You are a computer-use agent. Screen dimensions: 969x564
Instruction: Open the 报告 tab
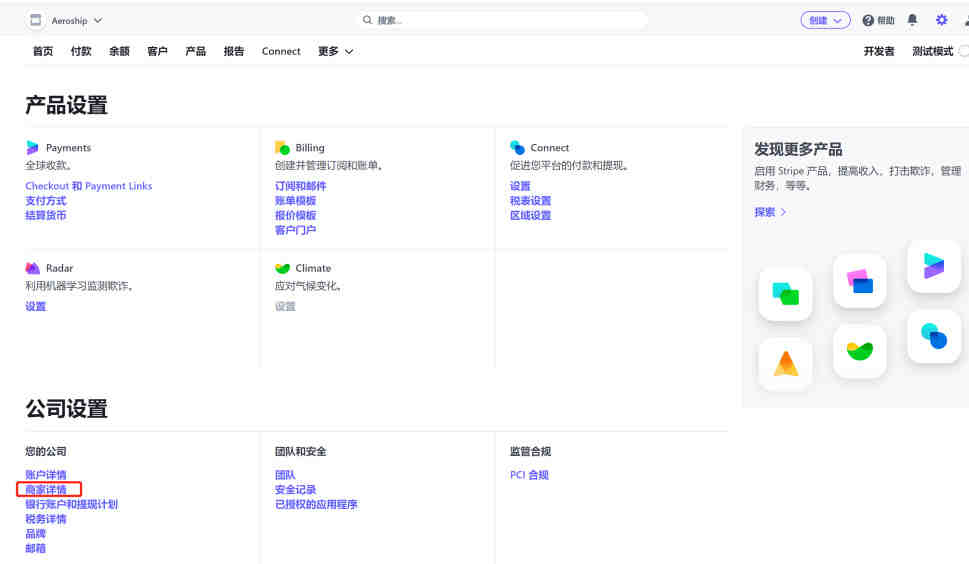click(x=234, y=51)
